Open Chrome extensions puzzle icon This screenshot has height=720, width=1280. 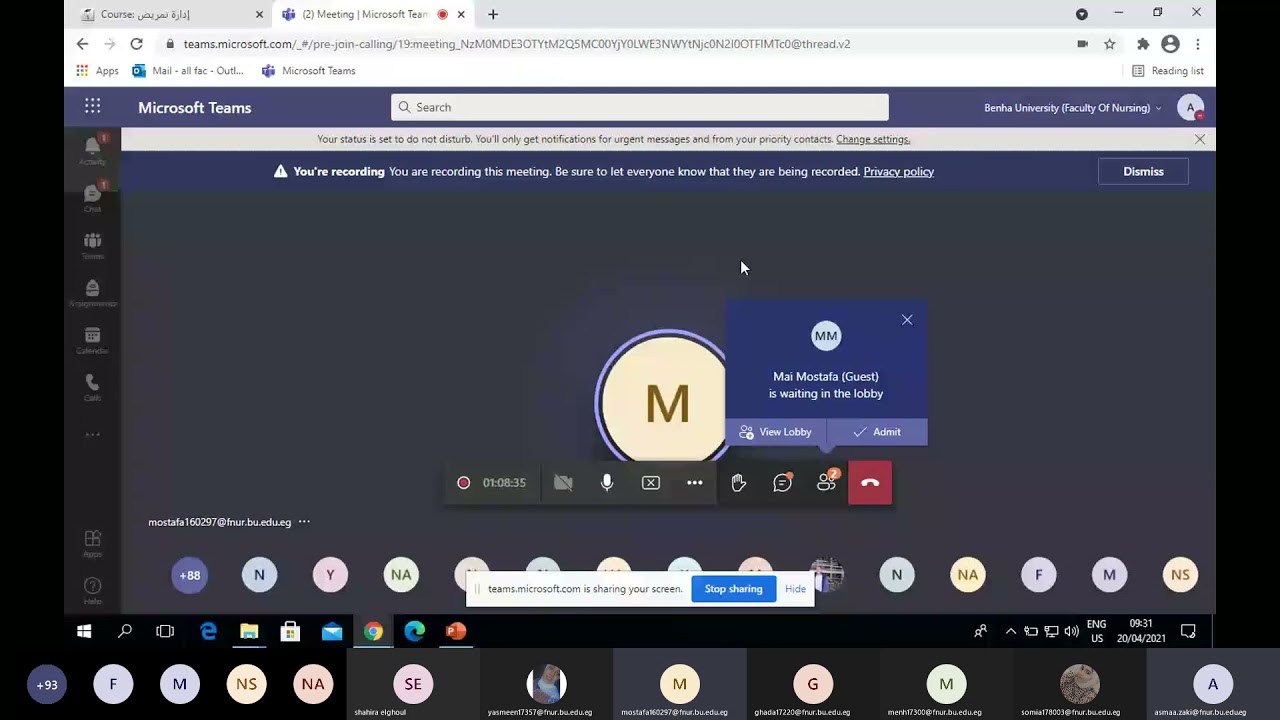coord(1143,44)
